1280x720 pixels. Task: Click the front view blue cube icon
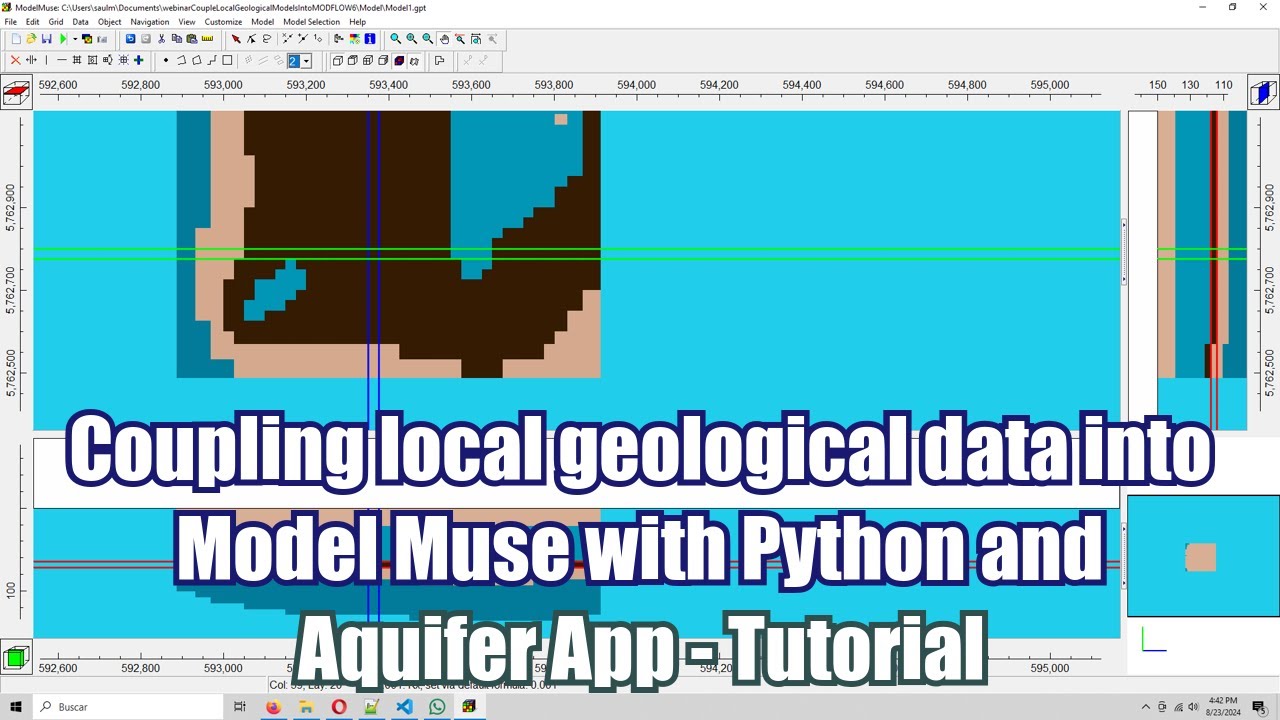(x=1262, y=93)
